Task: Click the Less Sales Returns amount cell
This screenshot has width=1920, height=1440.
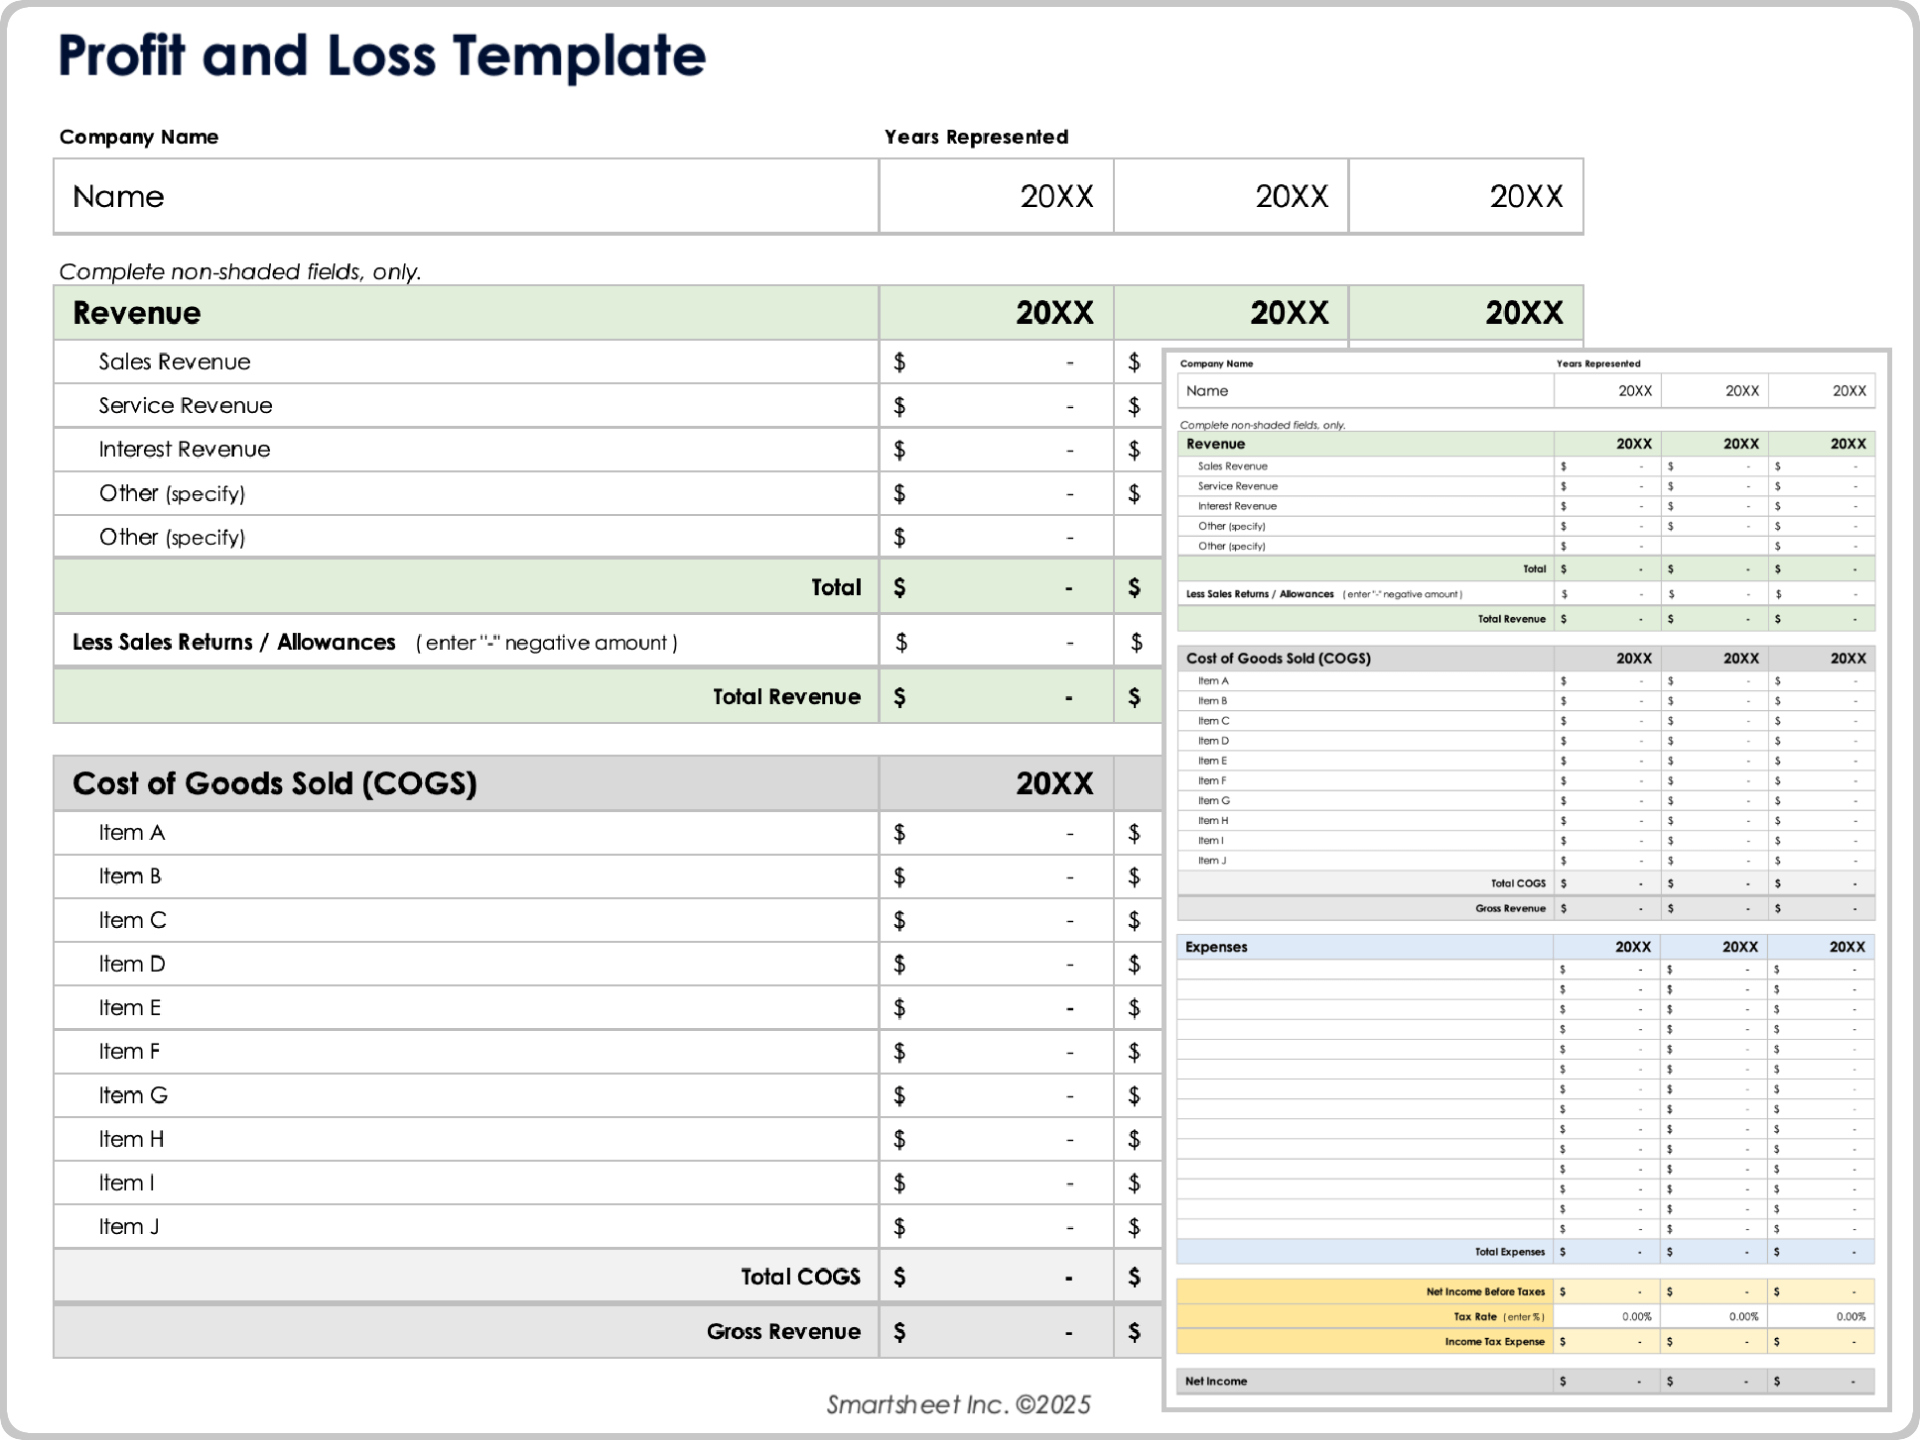Action: [996, 642]
